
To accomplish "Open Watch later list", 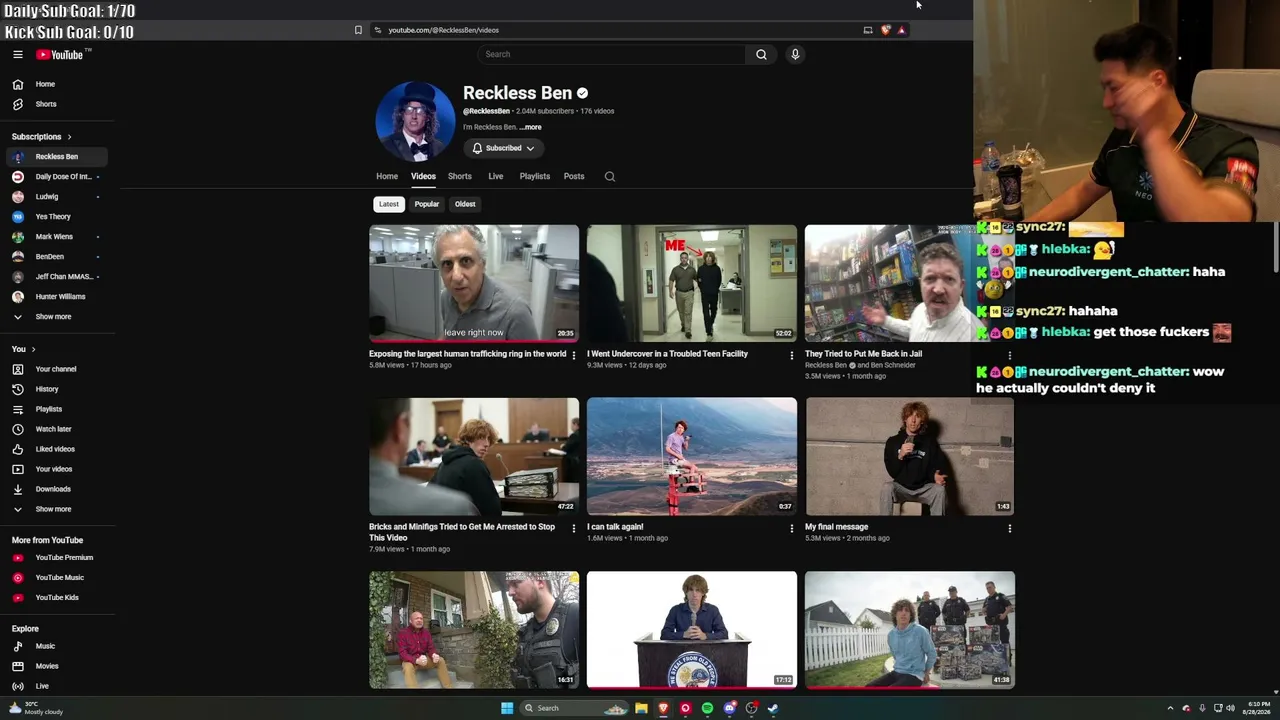I will (x=56, y=429).
